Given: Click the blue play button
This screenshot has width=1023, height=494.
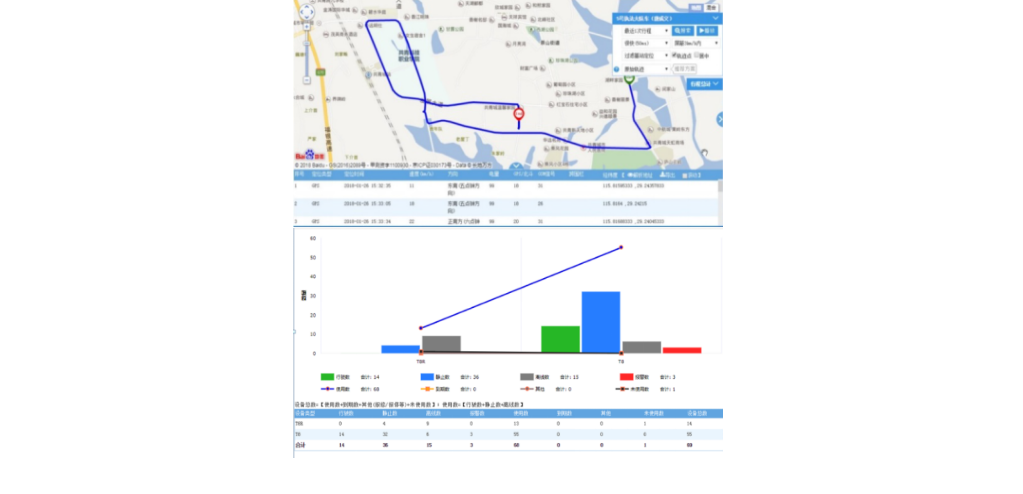Looking at the screenshot, I should (707, 31).
